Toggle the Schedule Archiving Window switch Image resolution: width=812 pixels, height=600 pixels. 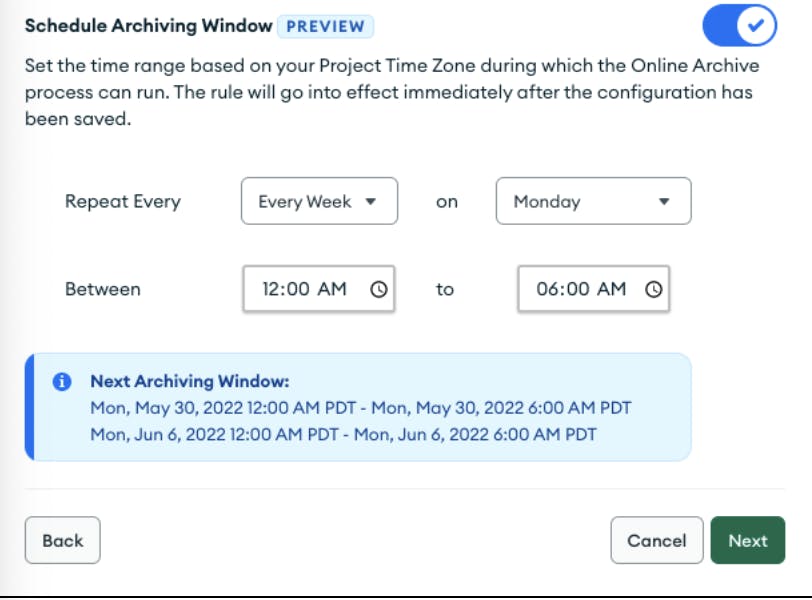pos(739,26)
